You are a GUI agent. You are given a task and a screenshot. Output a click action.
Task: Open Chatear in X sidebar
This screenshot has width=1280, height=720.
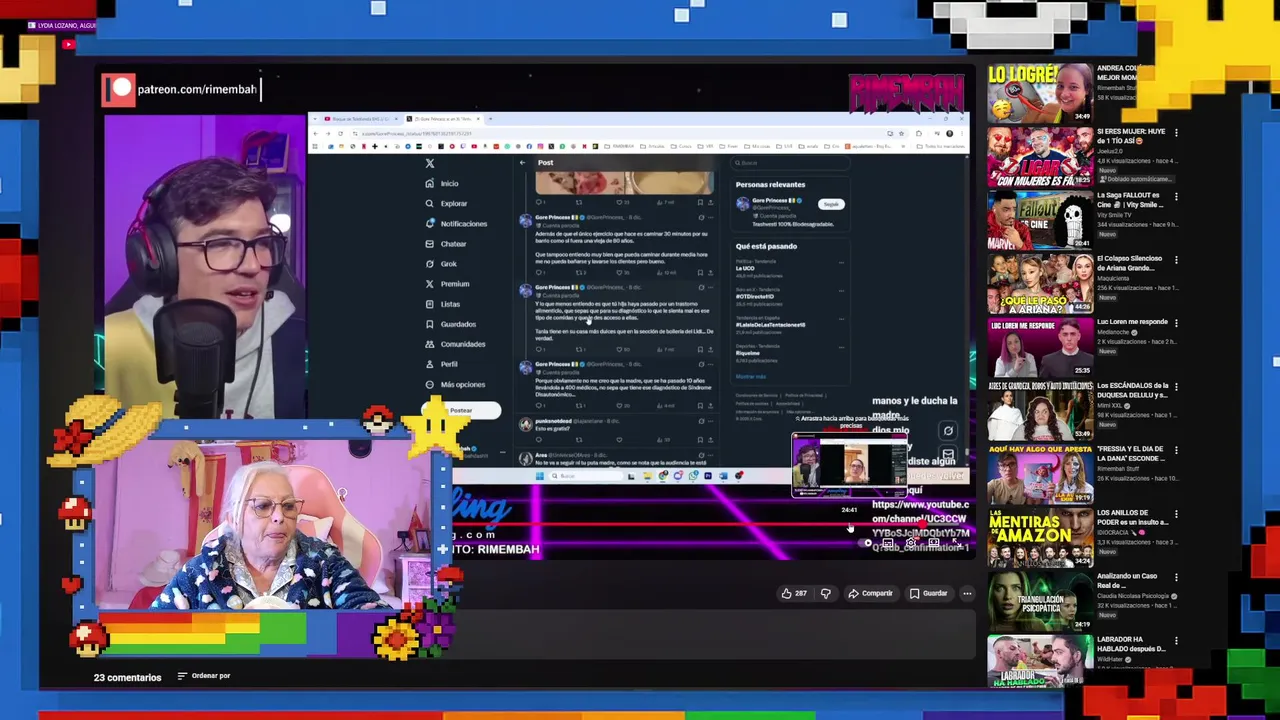(x=446, y=243)
